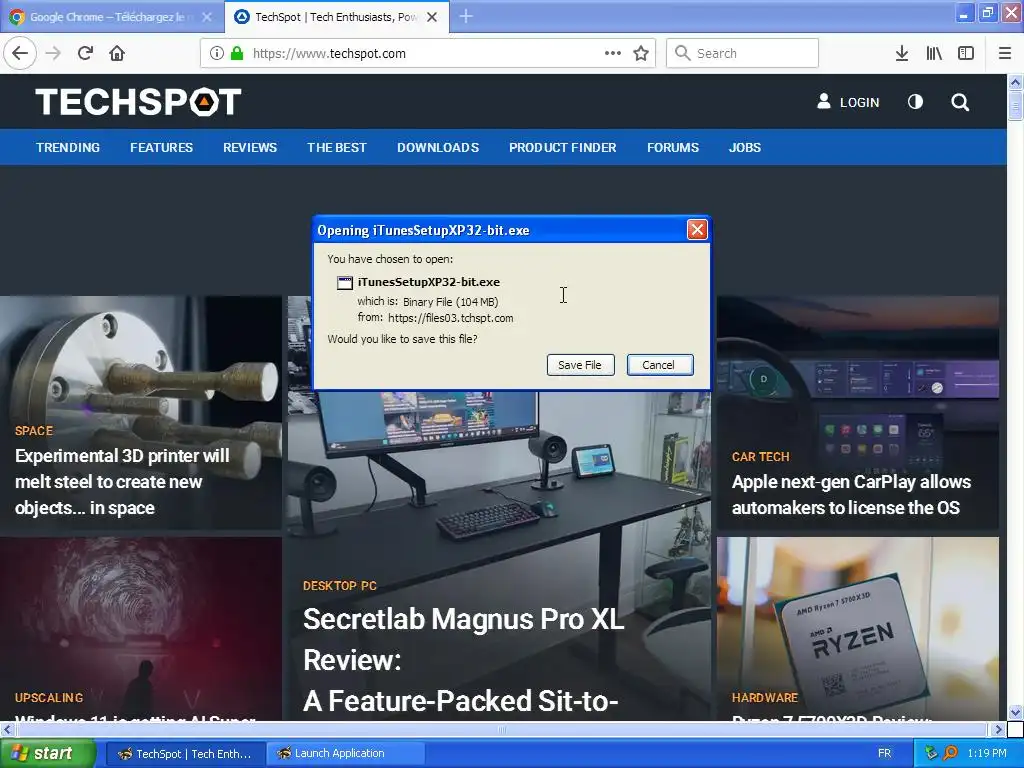This screenshot has width=1024, height=768.
Task: Open the TRENDING nav menu
Action: point(68,148)
